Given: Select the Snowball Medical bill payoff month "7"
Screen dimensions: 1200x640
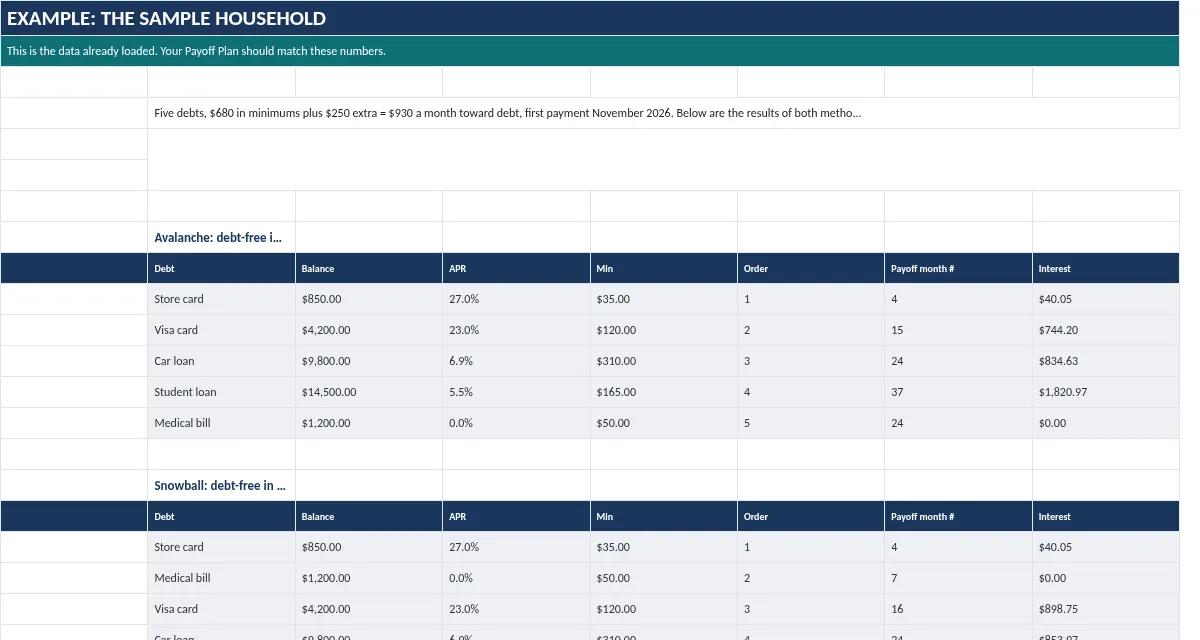Looking at the screenshot, I should tap(958, 578).
